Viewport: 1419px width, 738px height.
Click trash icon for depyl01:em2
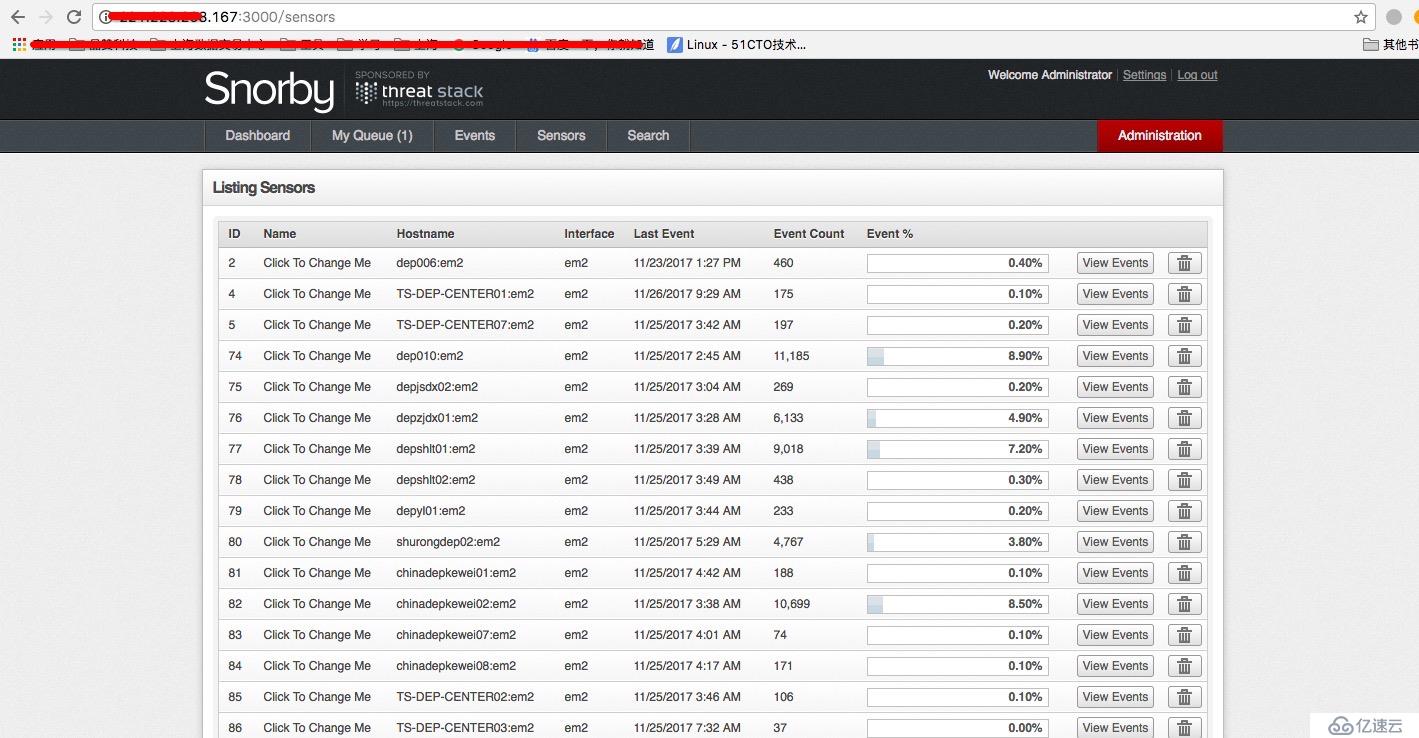click(1184, 511)
